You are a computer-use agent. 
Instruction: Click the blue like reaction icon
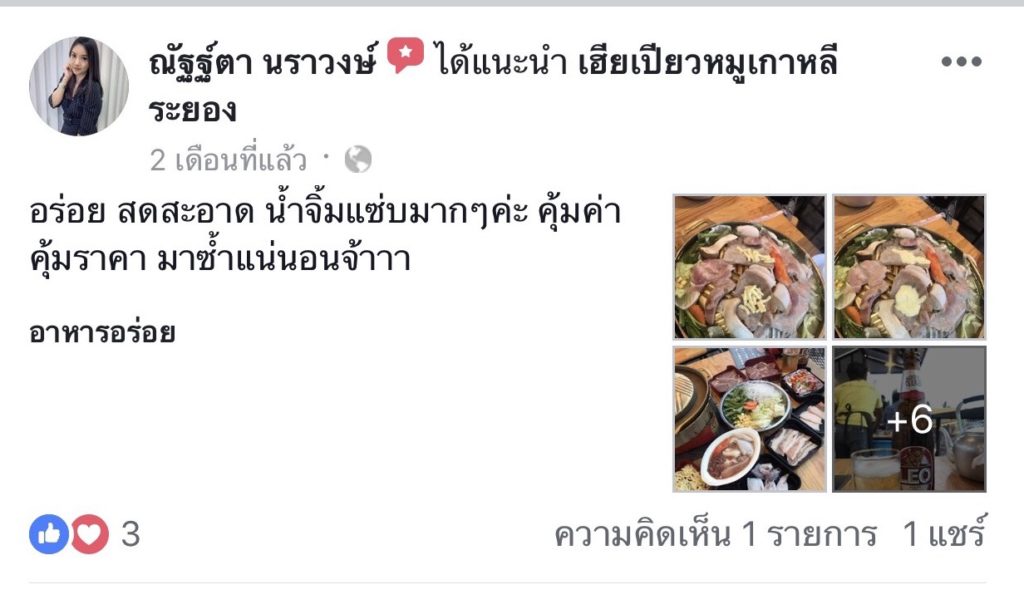48,534
